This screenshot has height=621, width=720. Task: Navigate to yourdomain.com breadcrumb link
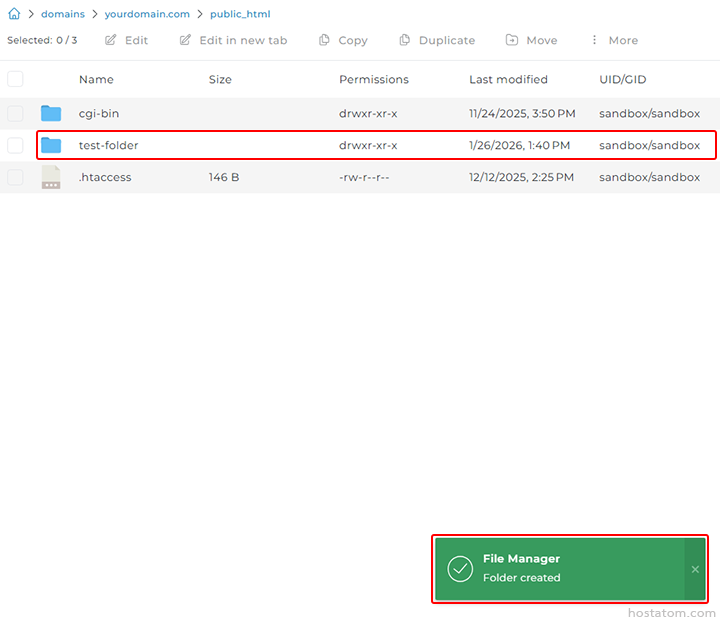(147, 14)
